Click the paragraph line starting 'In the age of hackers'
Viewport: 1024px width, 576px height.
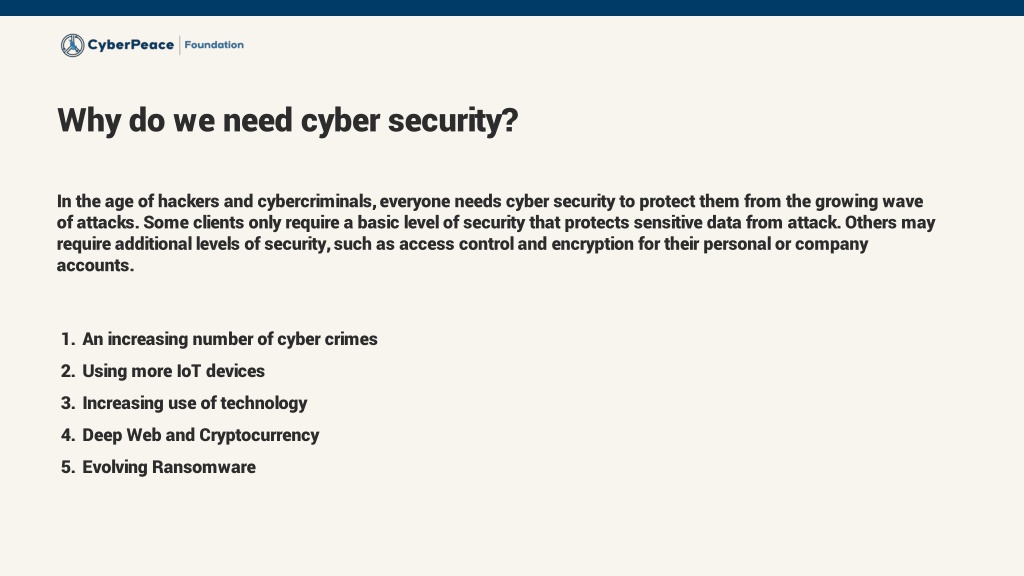click(490, 202)
